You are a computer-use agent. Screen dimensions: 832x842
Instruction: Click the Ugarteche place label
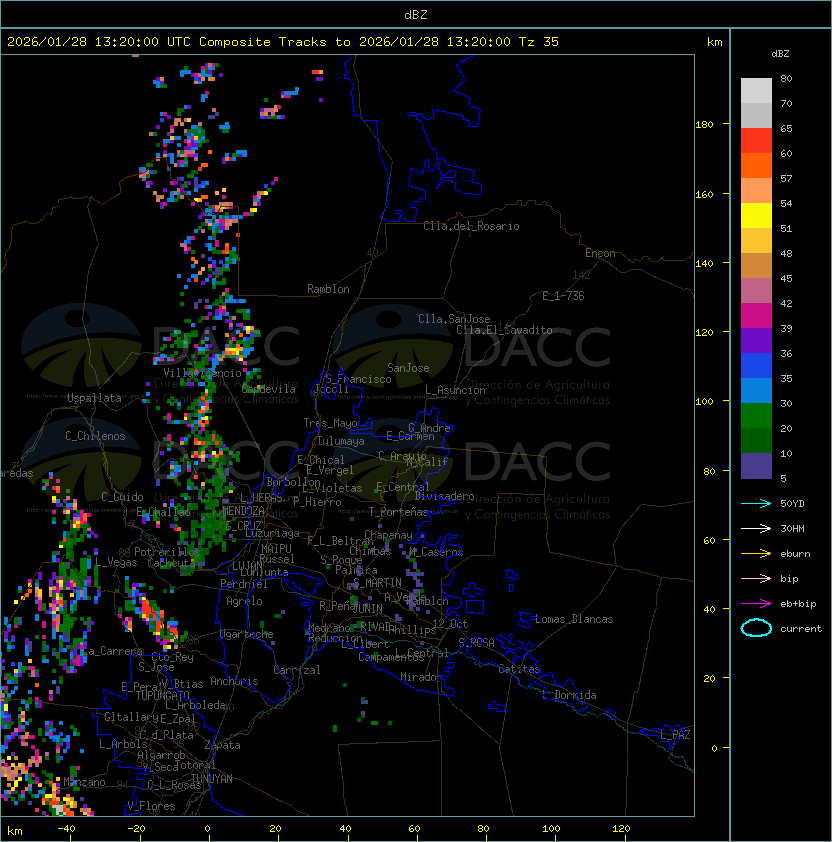247,634
